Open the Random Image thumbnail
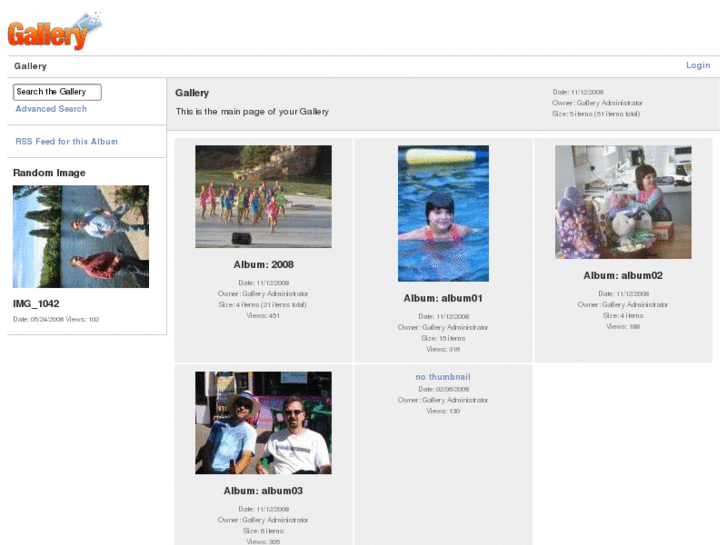 pyautogui.click(x=81, y=237)
